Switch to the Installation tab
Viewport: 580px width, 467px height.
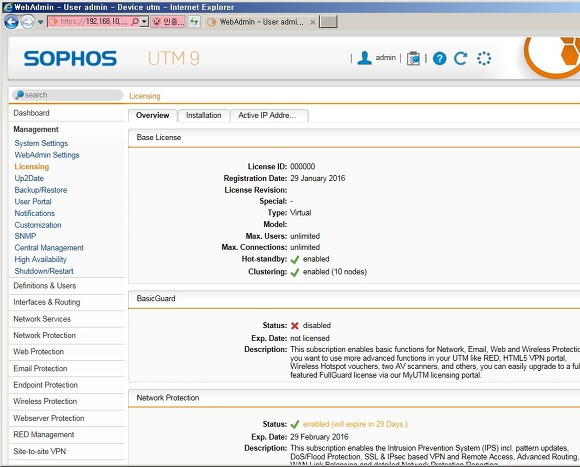(203, 115)
